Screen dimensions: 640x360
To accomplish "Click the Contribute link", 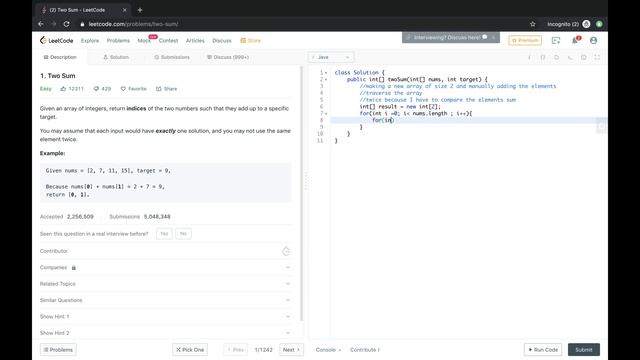I will coord(364,350).
